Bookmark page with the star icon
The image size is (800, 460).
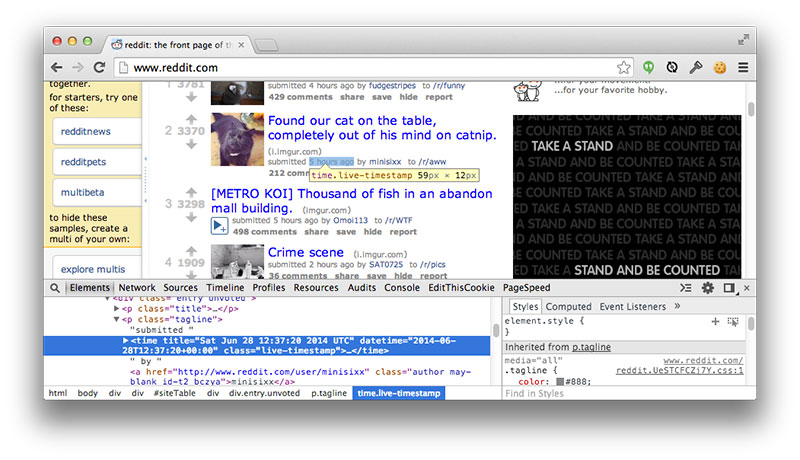point(623,67)
